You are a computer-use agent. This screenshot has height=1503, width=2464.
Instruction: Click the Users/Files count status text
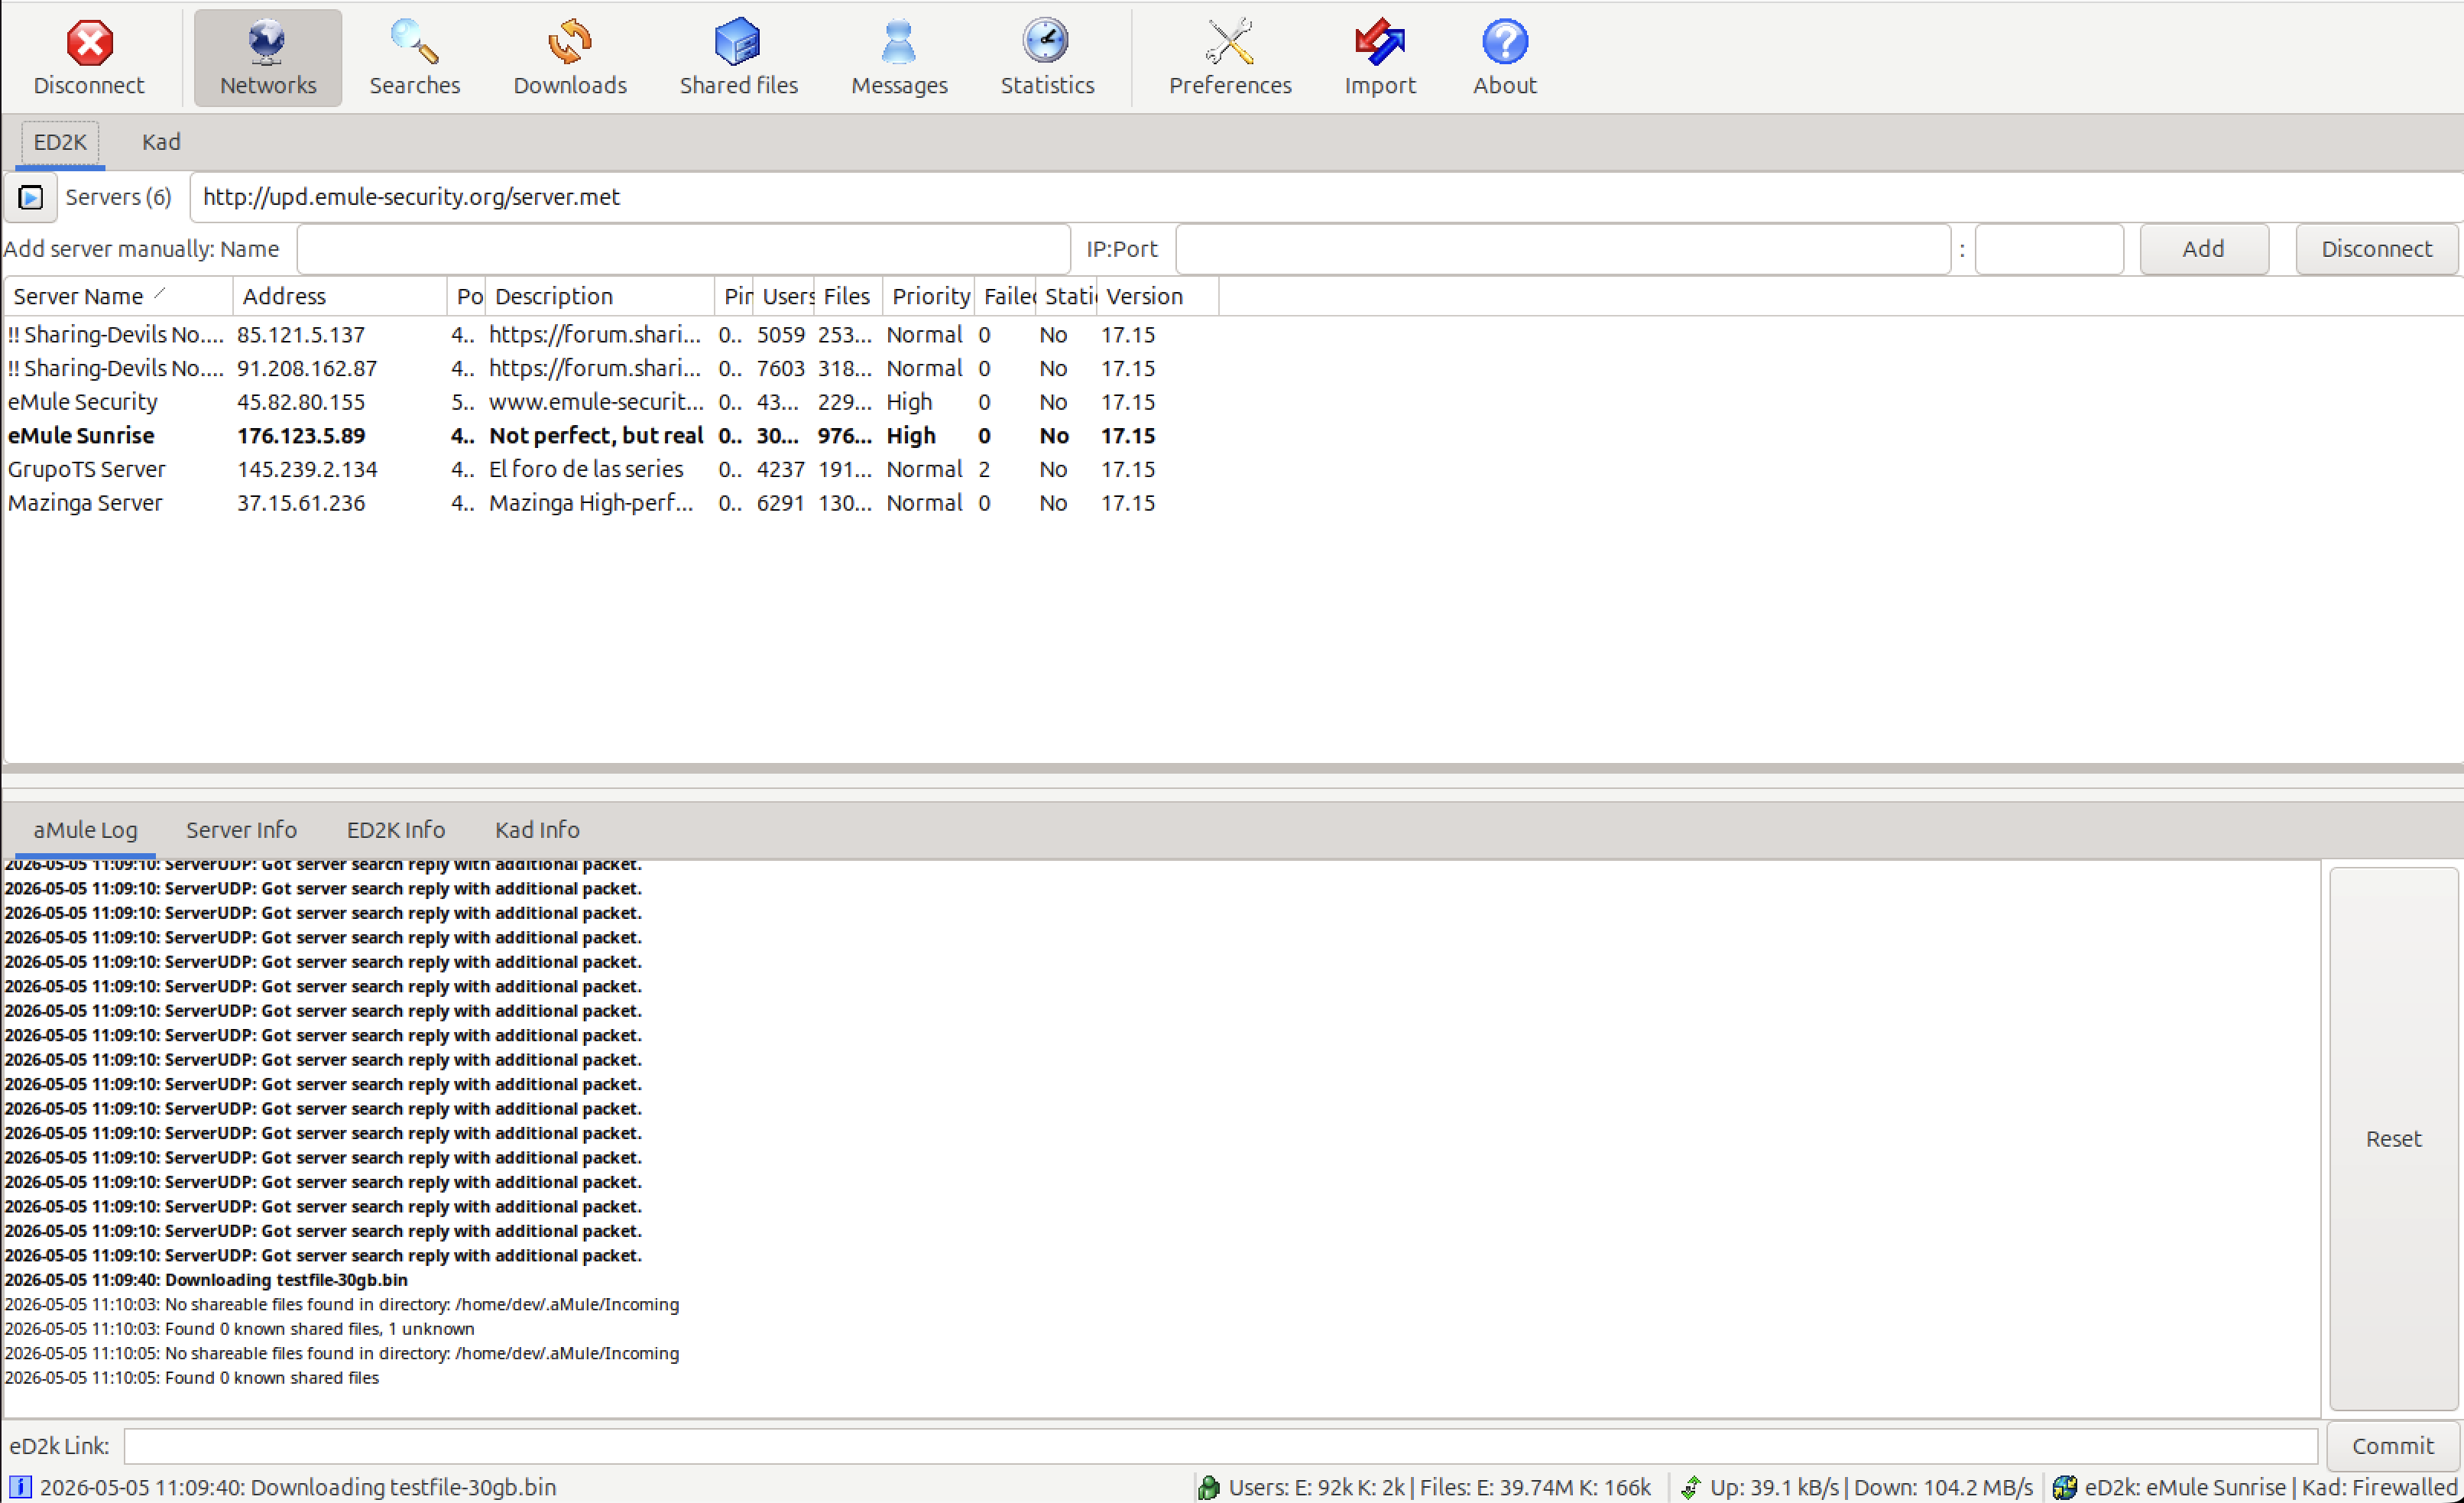point(1440,1487)
